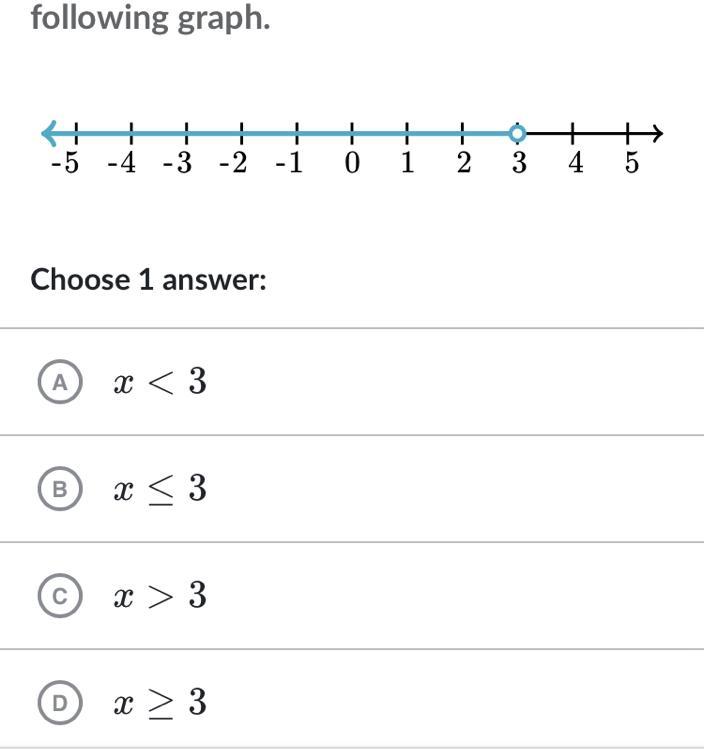Viewport: 704px width, 751px height.
Task: Click the number line label -4
Action: (121, 164)
